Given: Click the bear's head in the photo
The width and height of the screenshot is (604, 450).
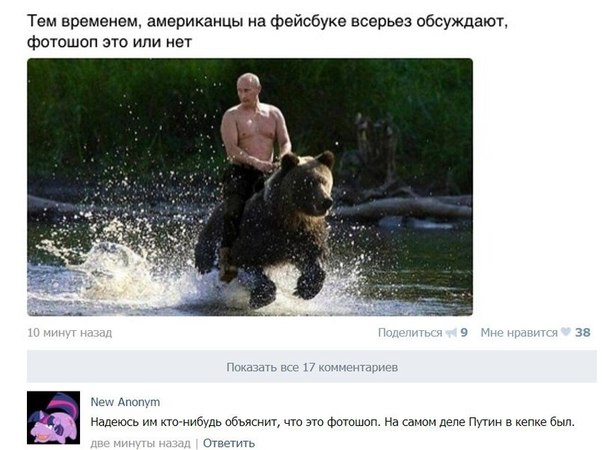Looking at the screenshot, I should pos(308,183).
